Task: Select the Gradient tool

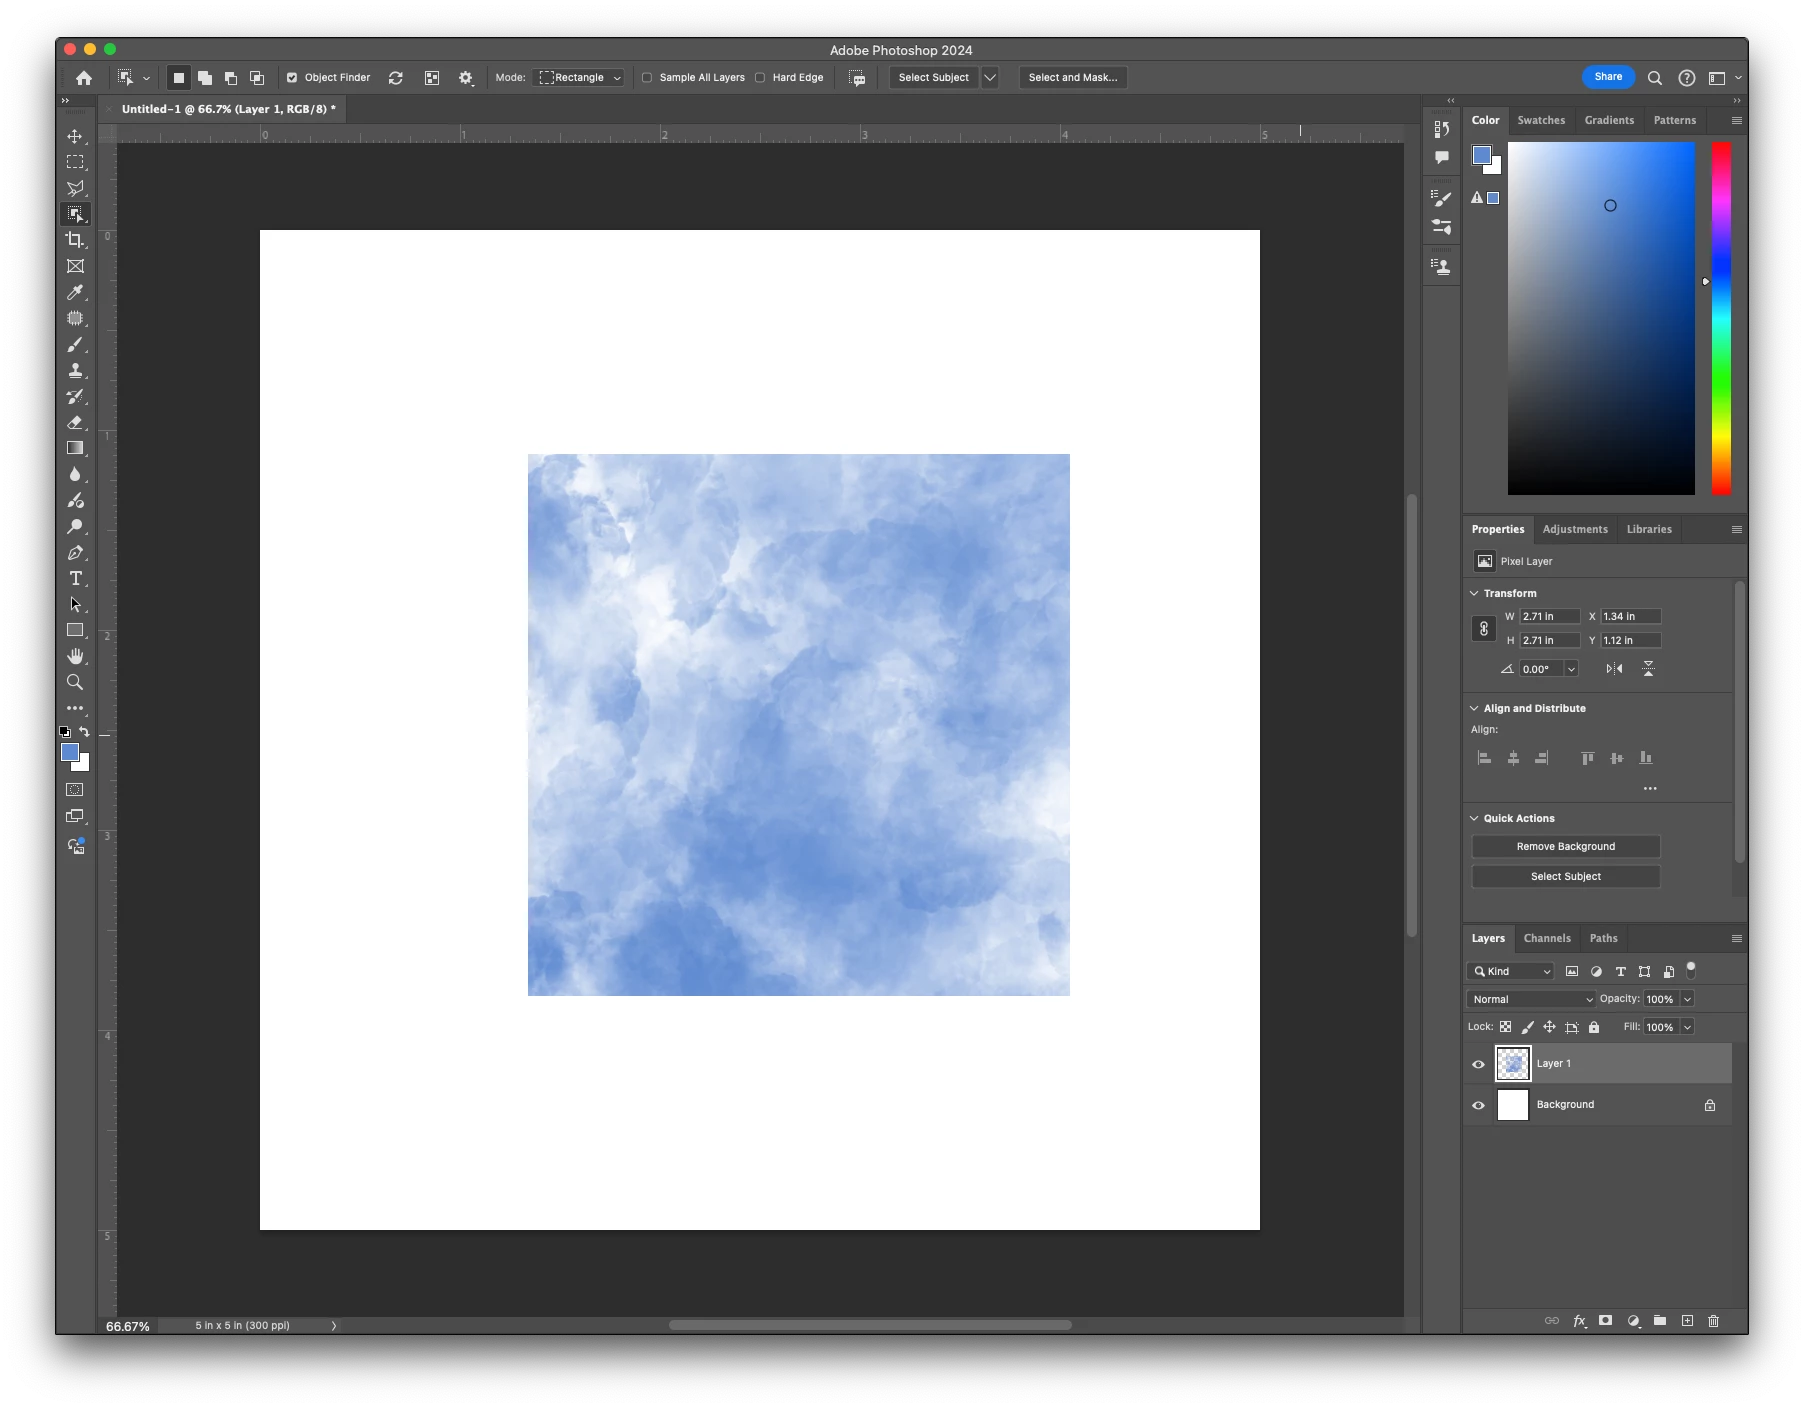Action: pyautogui.click(x=75, y=448)
